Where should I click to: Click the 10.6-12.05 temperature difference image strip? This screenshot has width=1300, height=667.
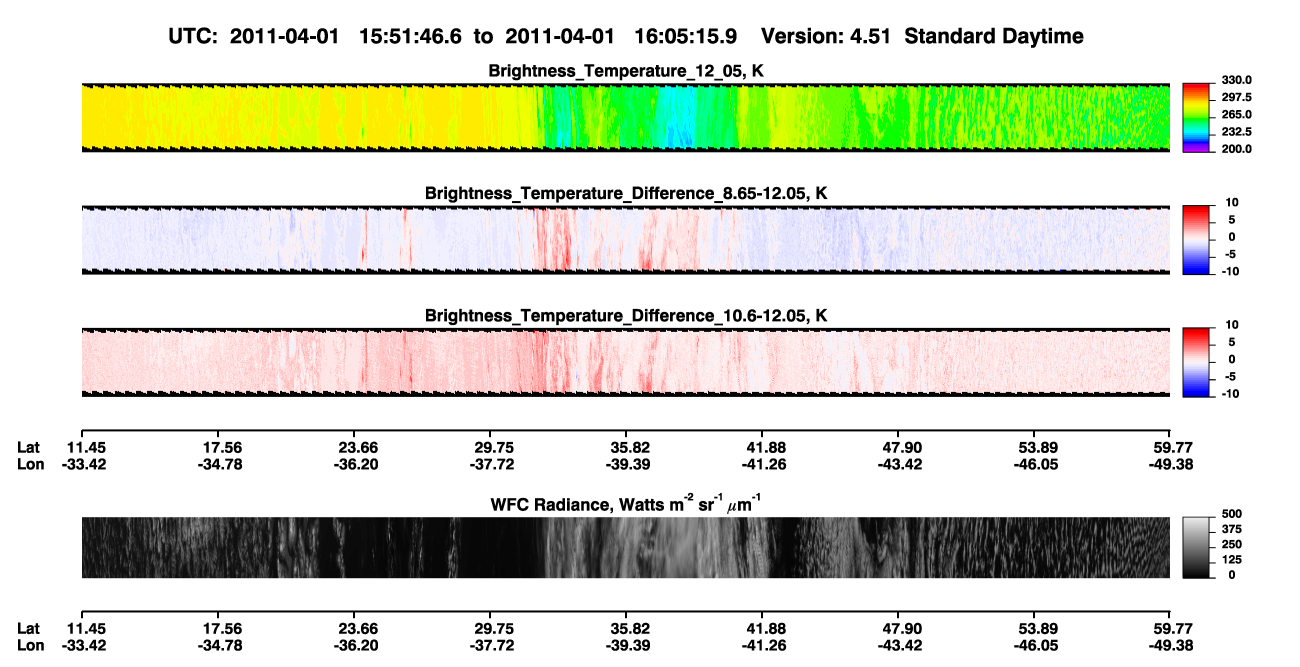point(625,362)
